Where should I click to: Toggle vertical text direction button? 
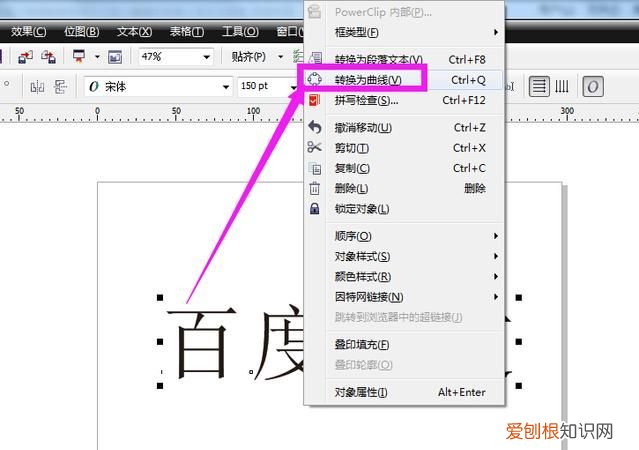click(562, 86)
